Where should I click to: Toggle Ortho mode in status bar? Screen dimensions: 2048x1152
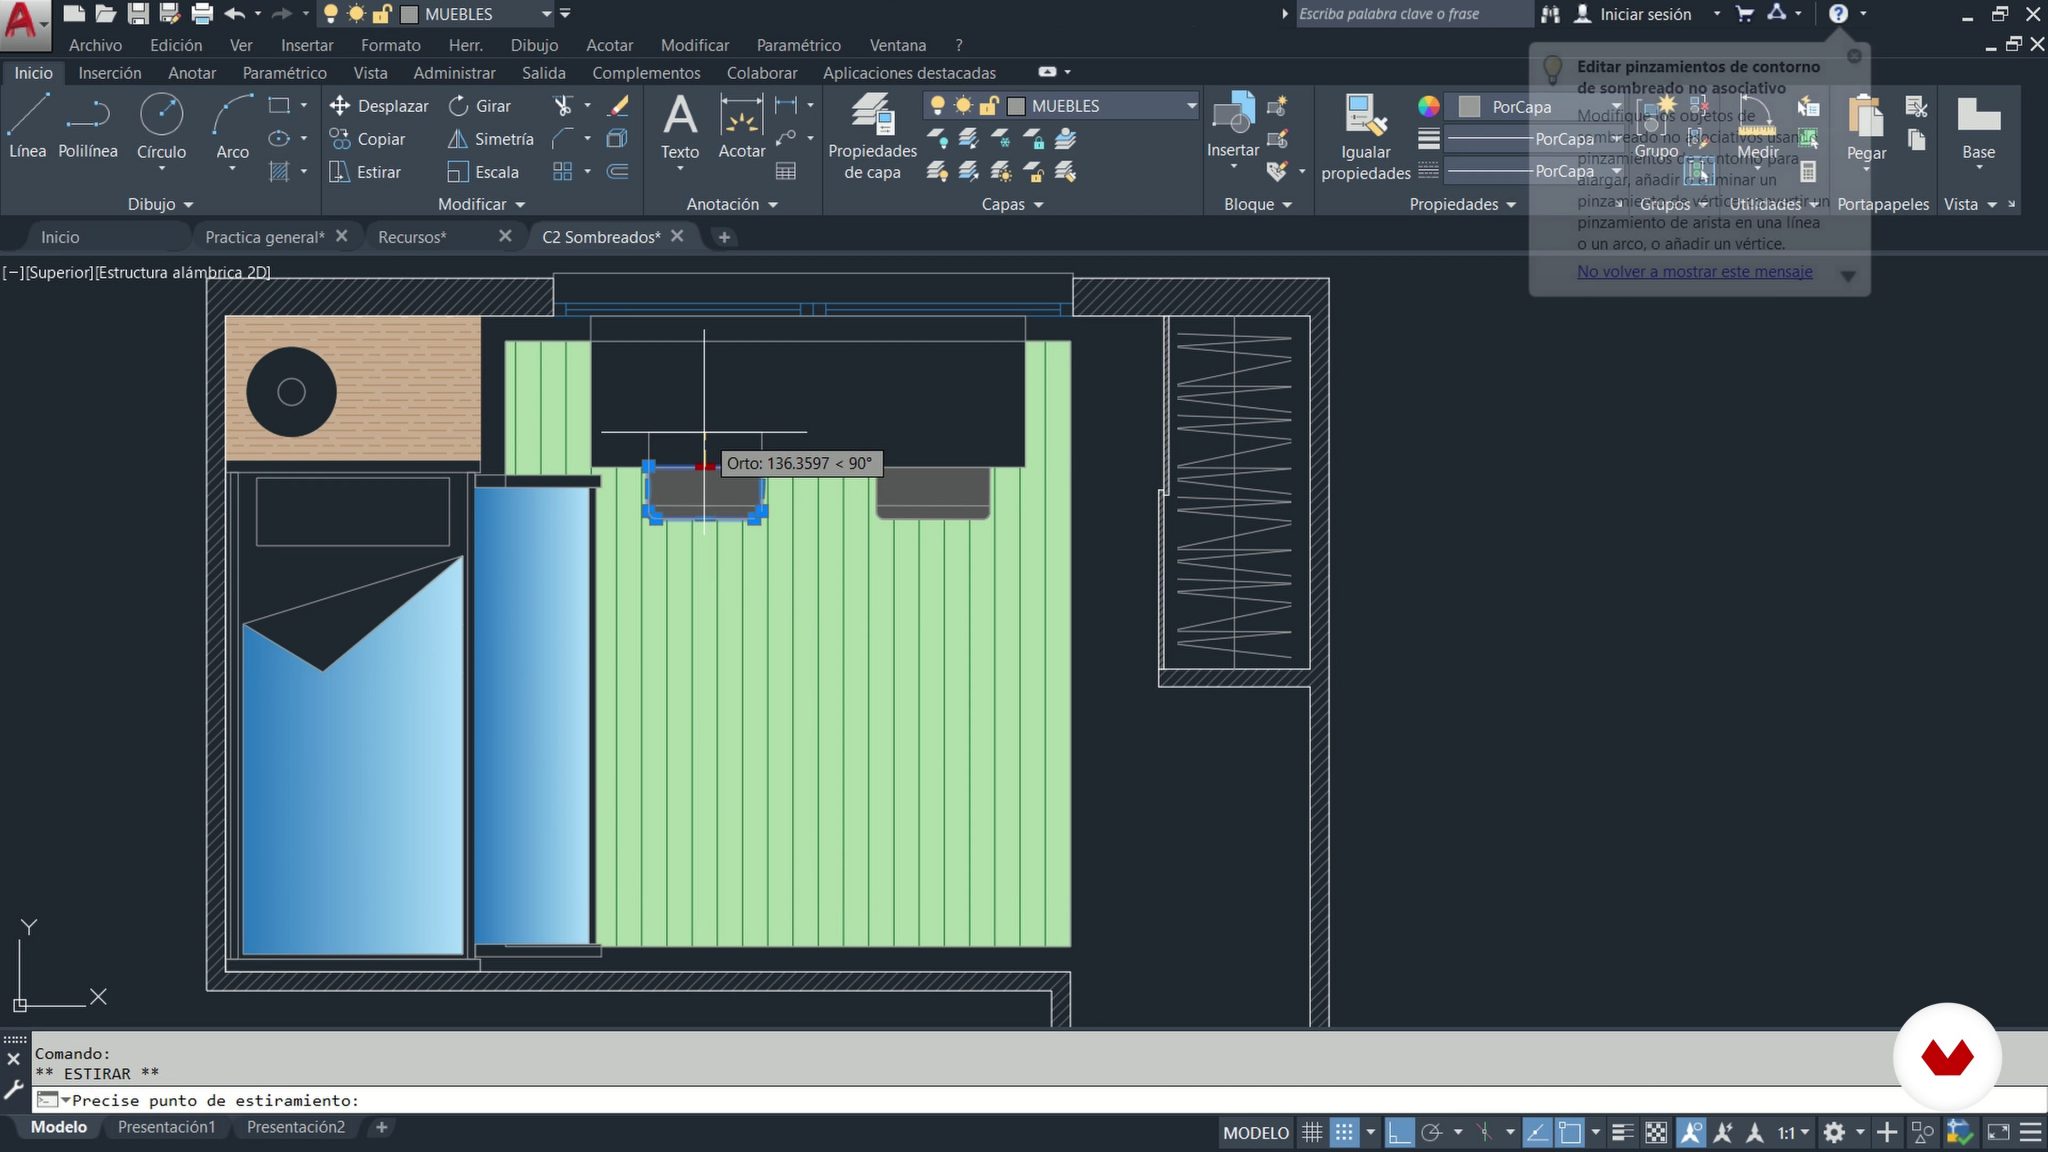click(x=1399, y=1133)
